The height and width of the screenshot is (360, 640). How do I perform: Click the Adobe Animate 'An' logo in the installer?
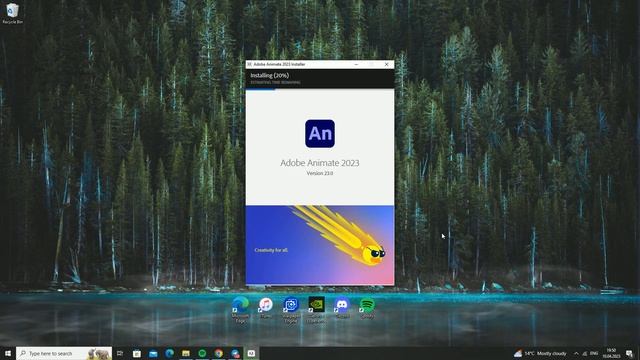coord(320,133)
